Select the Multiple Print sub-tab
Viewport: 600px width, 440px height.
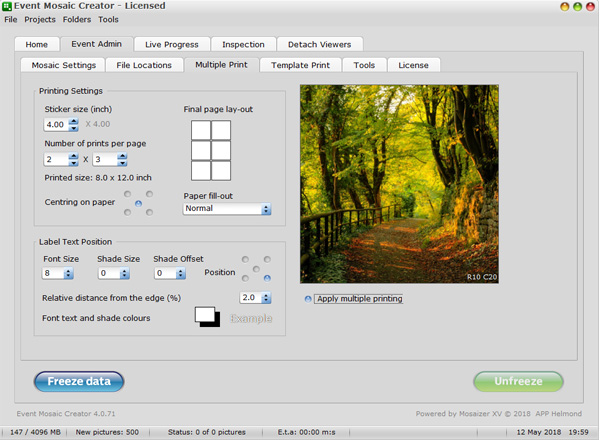[221, 65]
